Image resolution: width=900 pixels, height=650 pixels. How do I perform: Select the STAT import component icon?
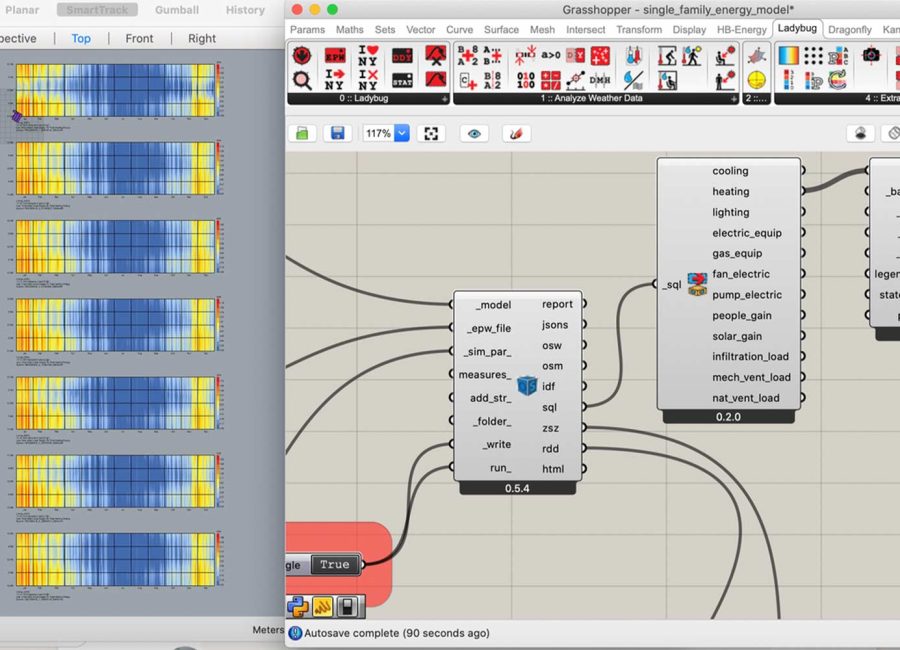[x=402, y=80]
